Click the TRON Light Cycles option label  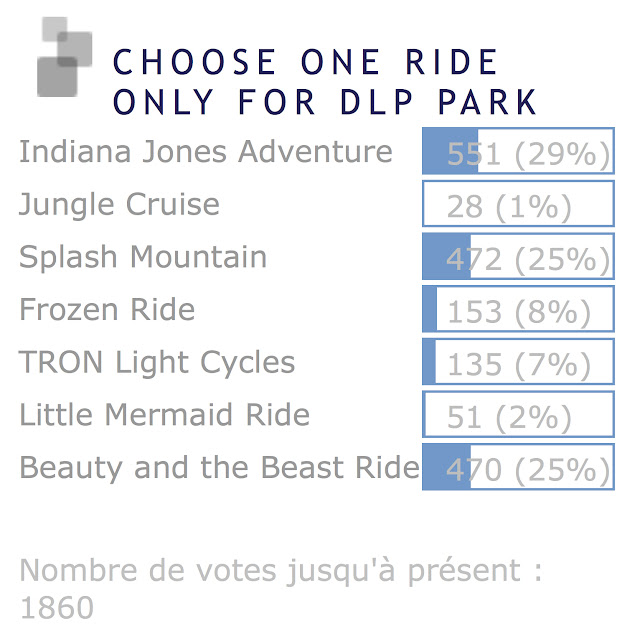pos(157,363)
